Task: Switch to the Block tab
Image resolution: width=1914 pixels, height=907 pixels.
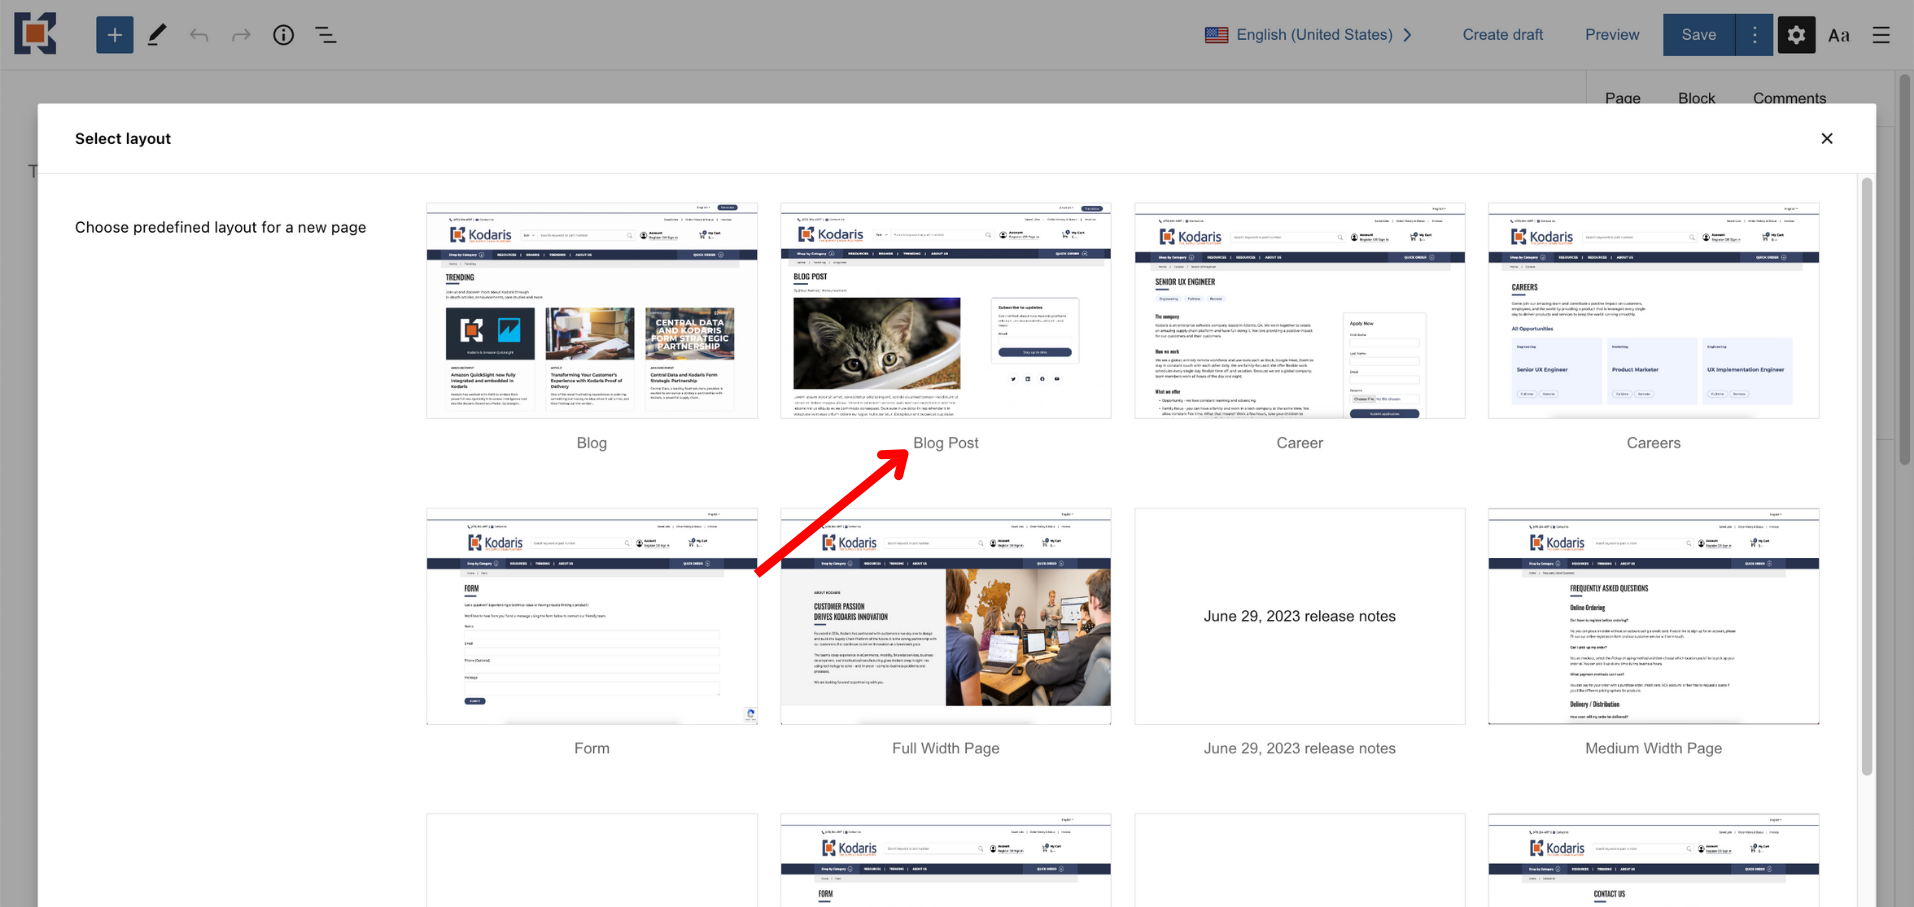Action: tap(1697, 98)
